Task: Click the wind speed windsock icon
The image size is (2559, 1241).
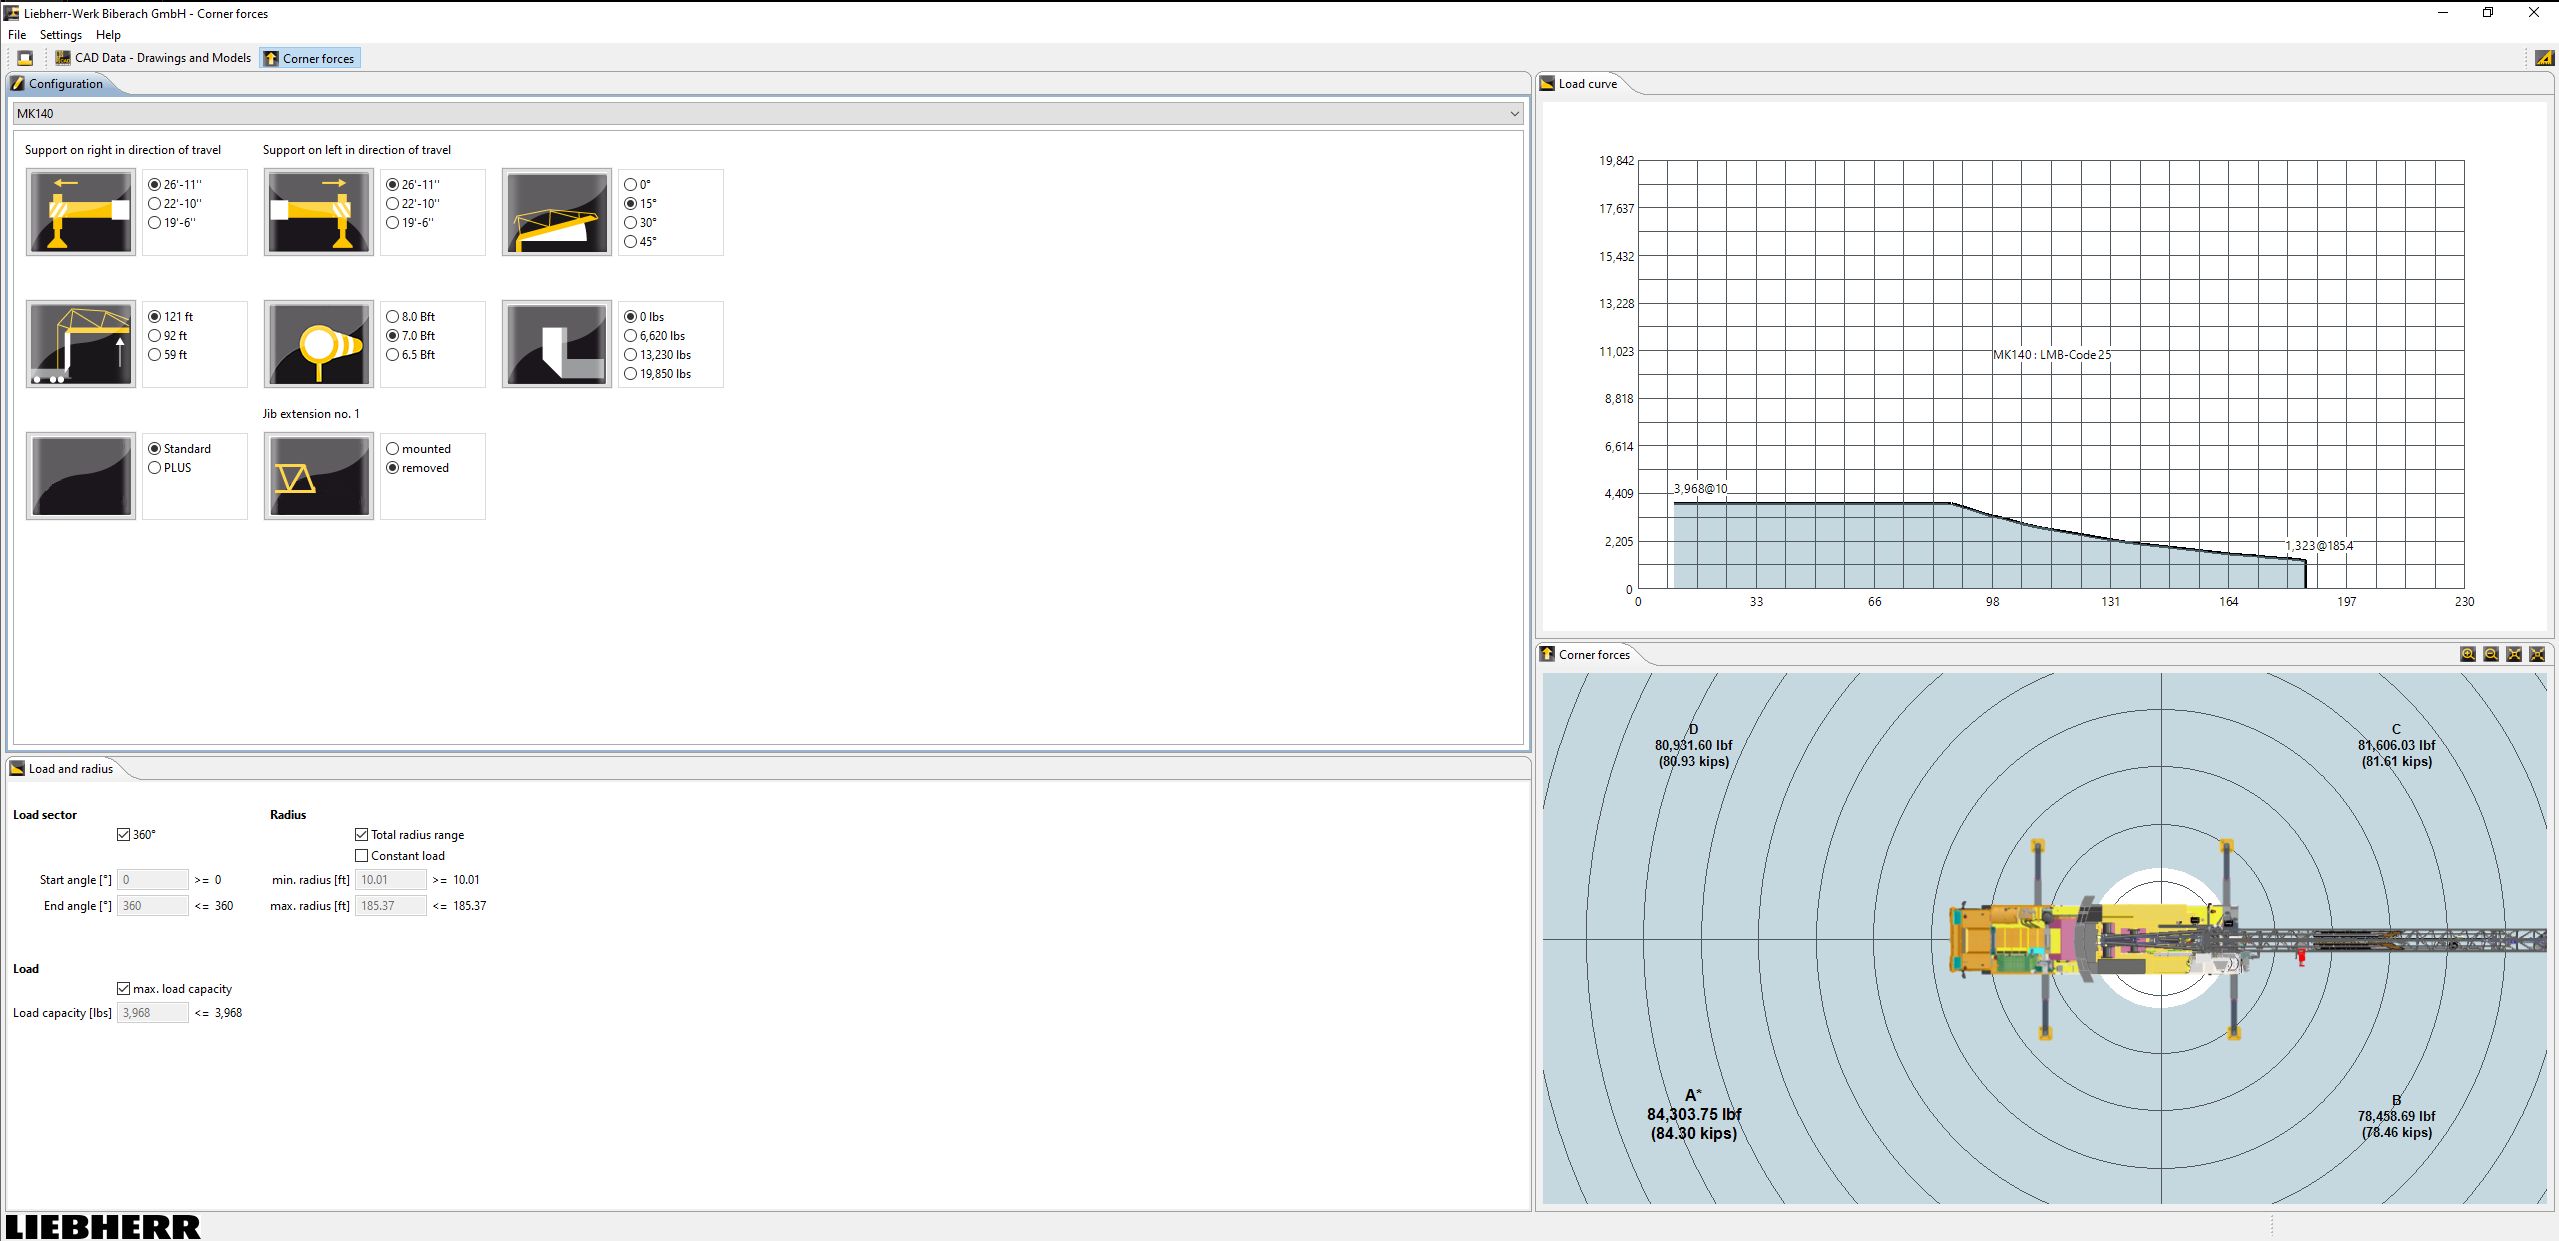Action: (318, 344)
